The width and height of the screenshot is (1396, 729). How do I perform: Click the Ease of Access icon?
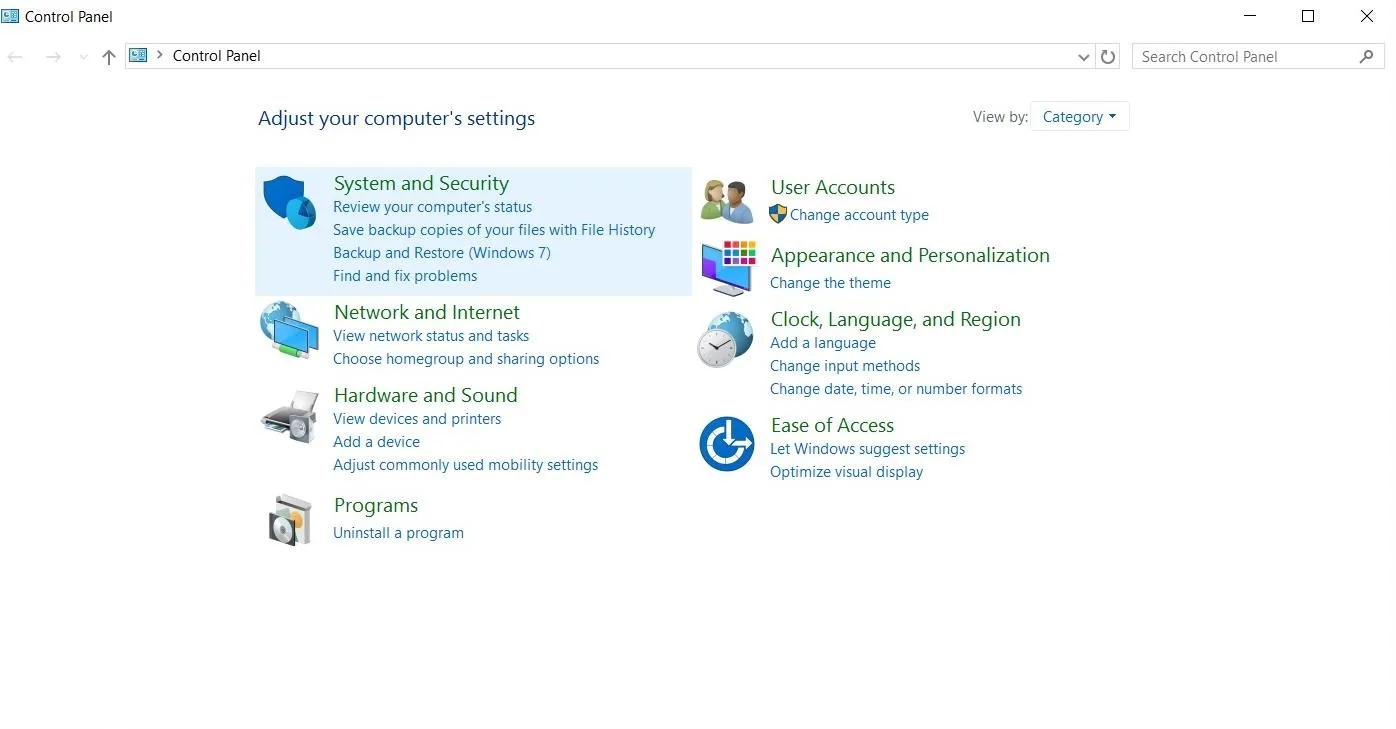click(727, 445)
